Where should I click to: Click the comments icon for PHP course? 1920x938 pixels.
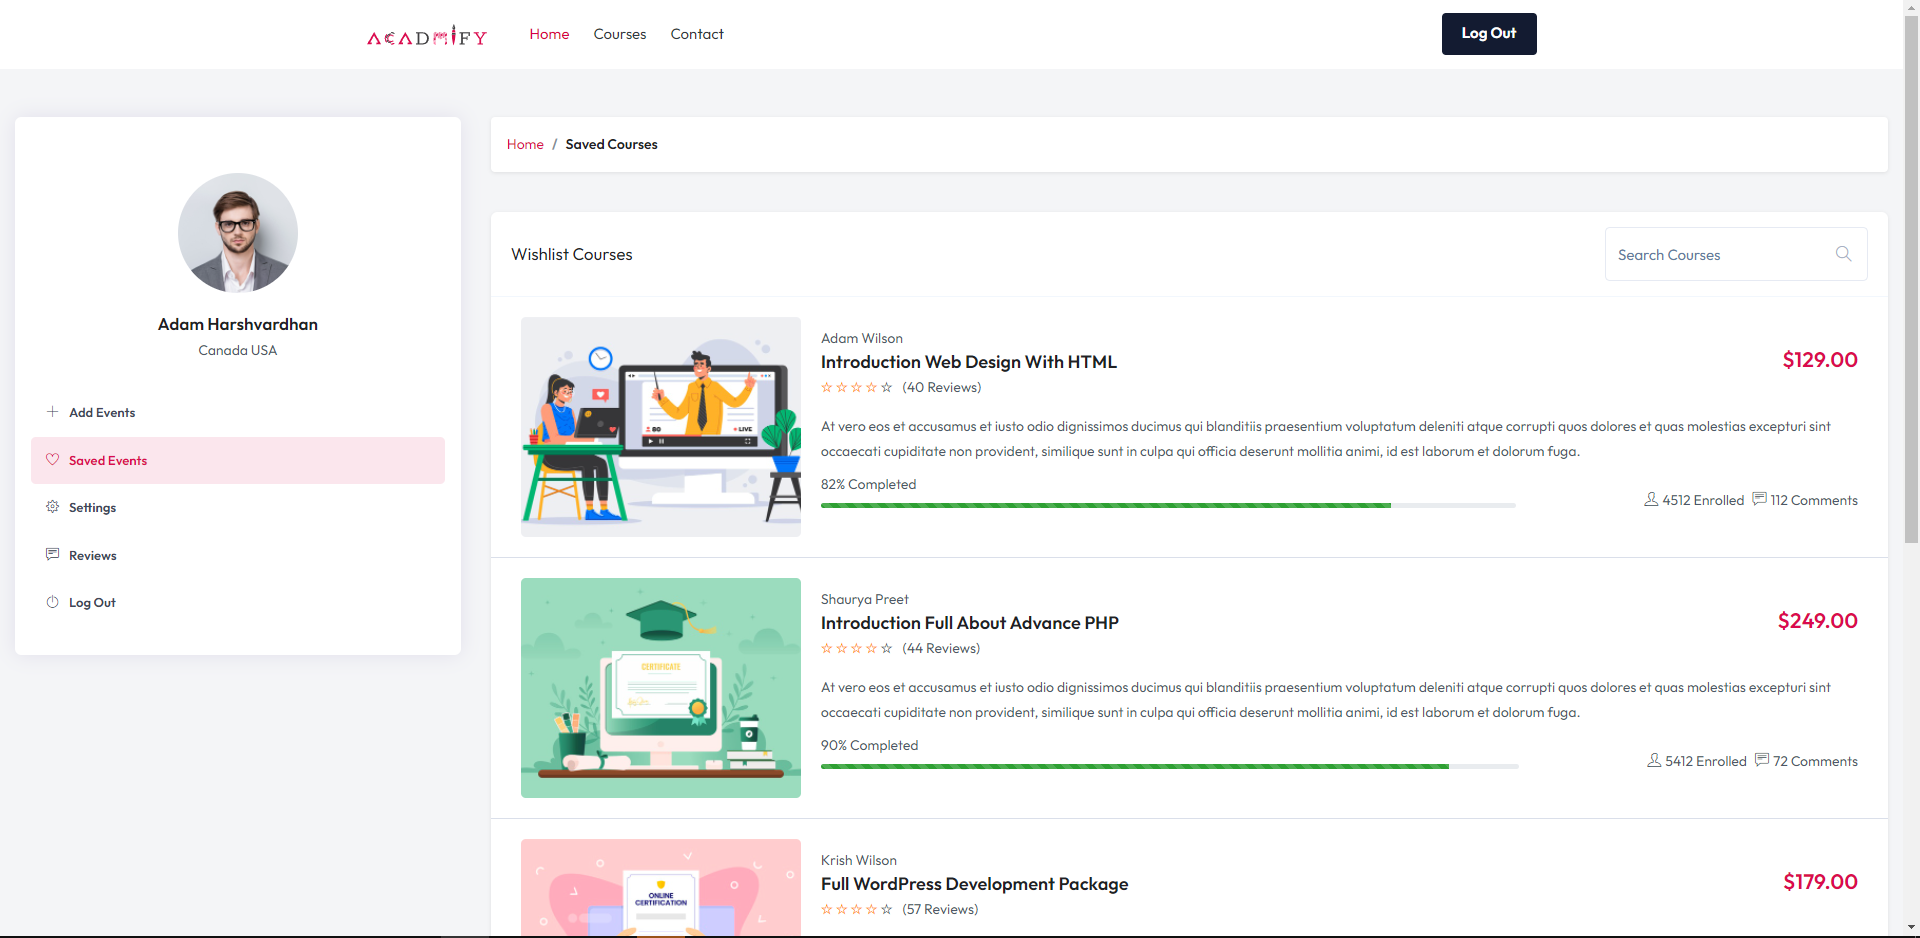[1762, 760]
